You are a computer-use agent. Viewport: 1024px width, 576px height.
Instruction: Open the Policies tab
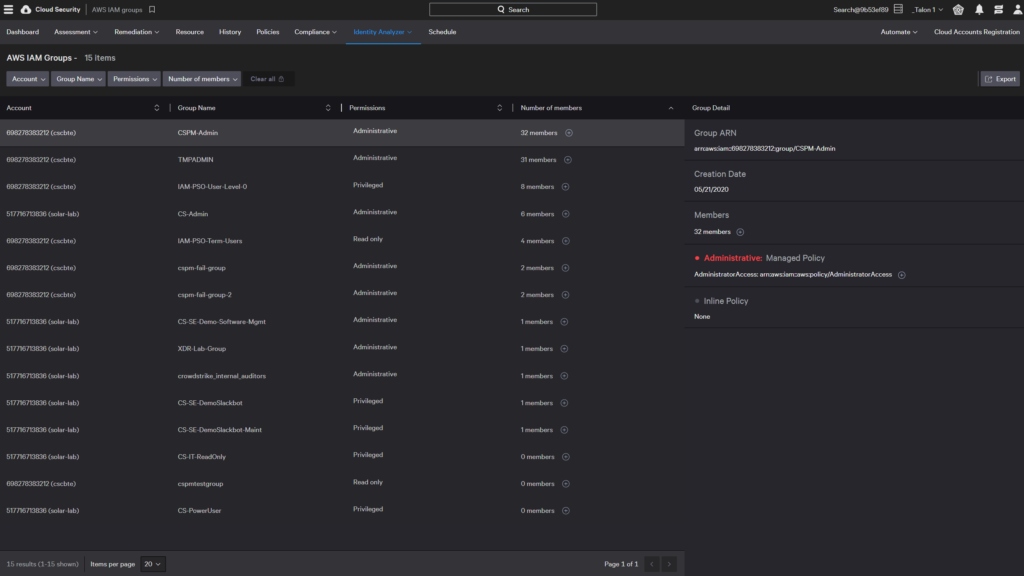[268, 32]
